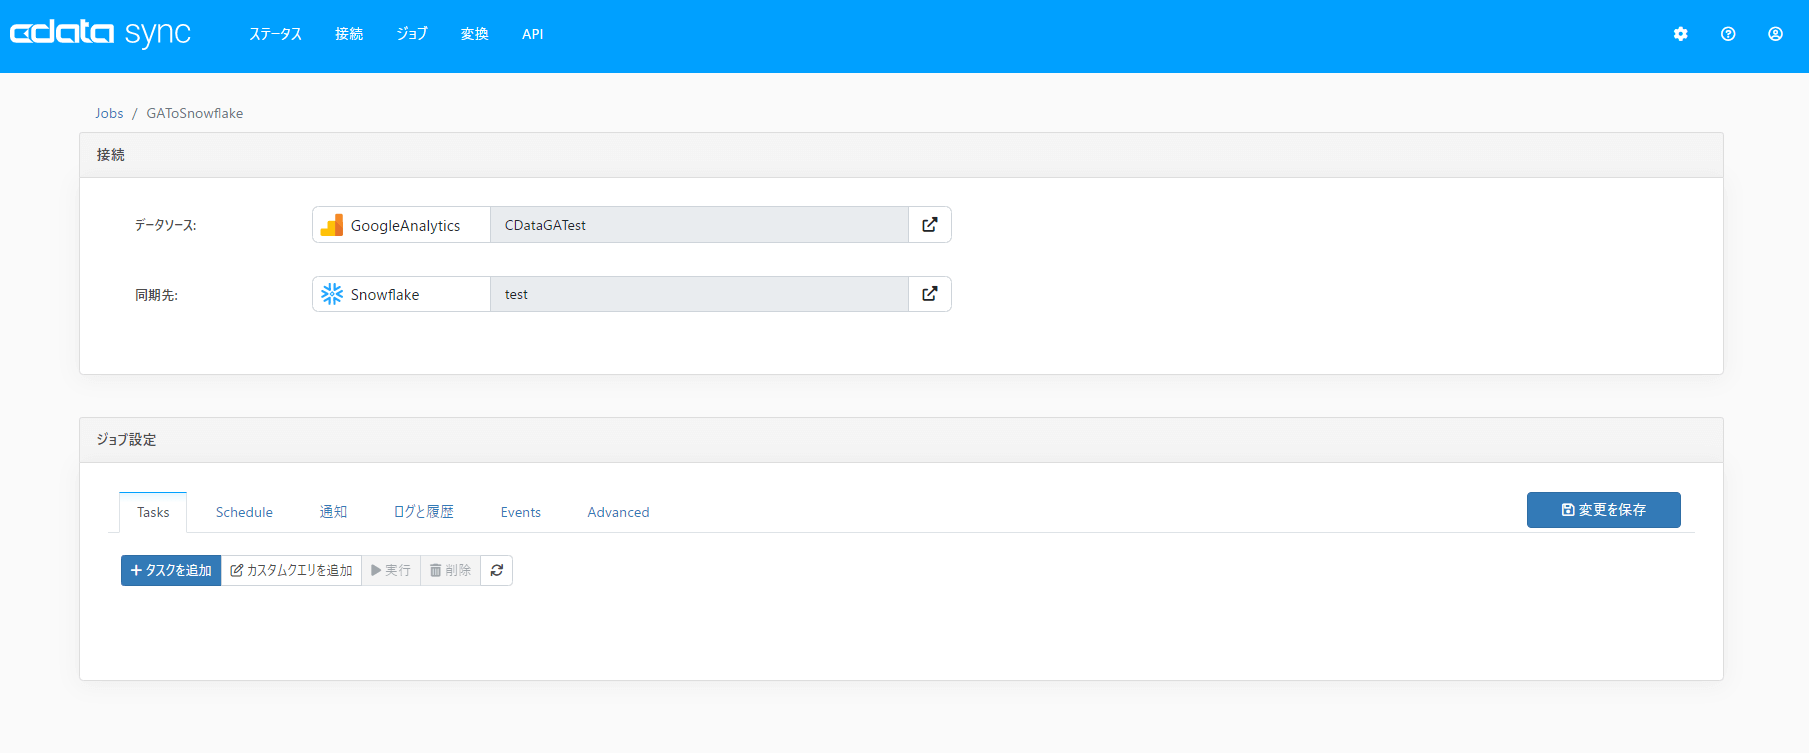Image resolution: width=1809 pixels, height=753 pixels.
Task: Click the CDataGATest data source field
Action: [698, 225]
